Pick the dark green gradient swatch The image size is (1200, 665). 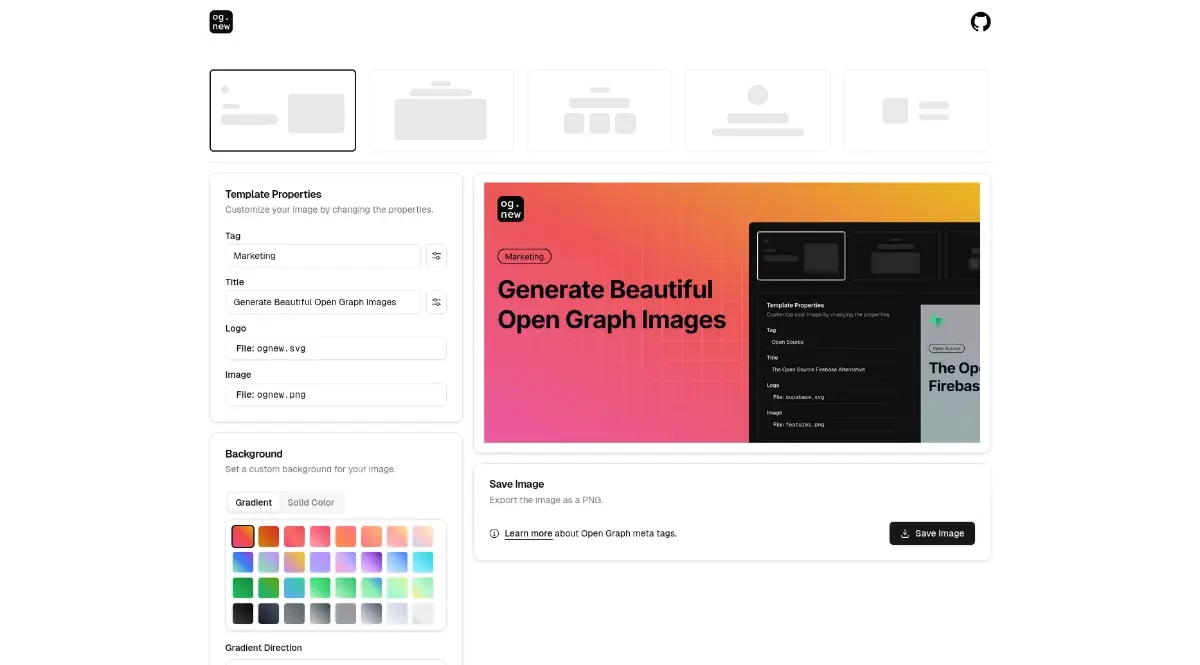tap(243, 588)
